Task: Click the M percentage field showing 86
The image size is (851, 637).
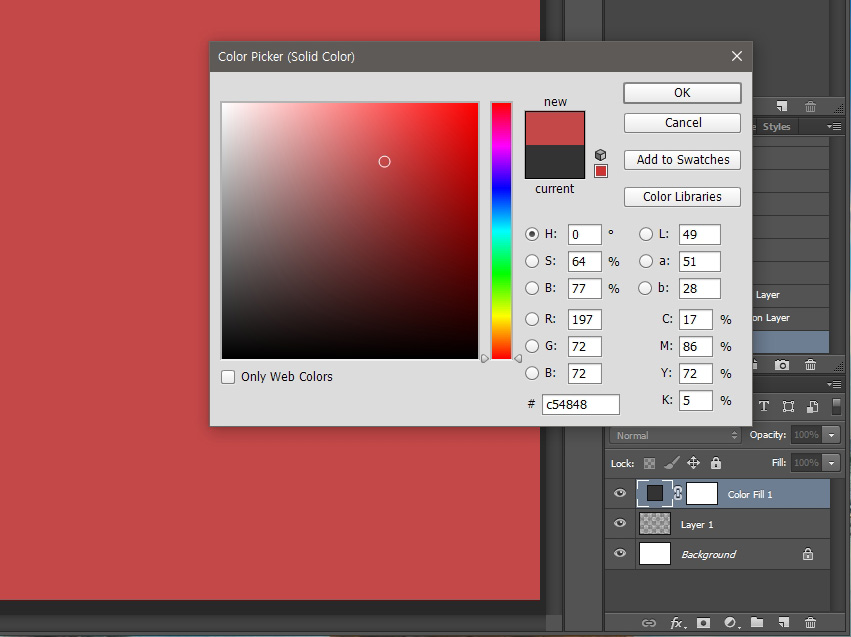Action: pyautogui.click(x=696, y=346)
